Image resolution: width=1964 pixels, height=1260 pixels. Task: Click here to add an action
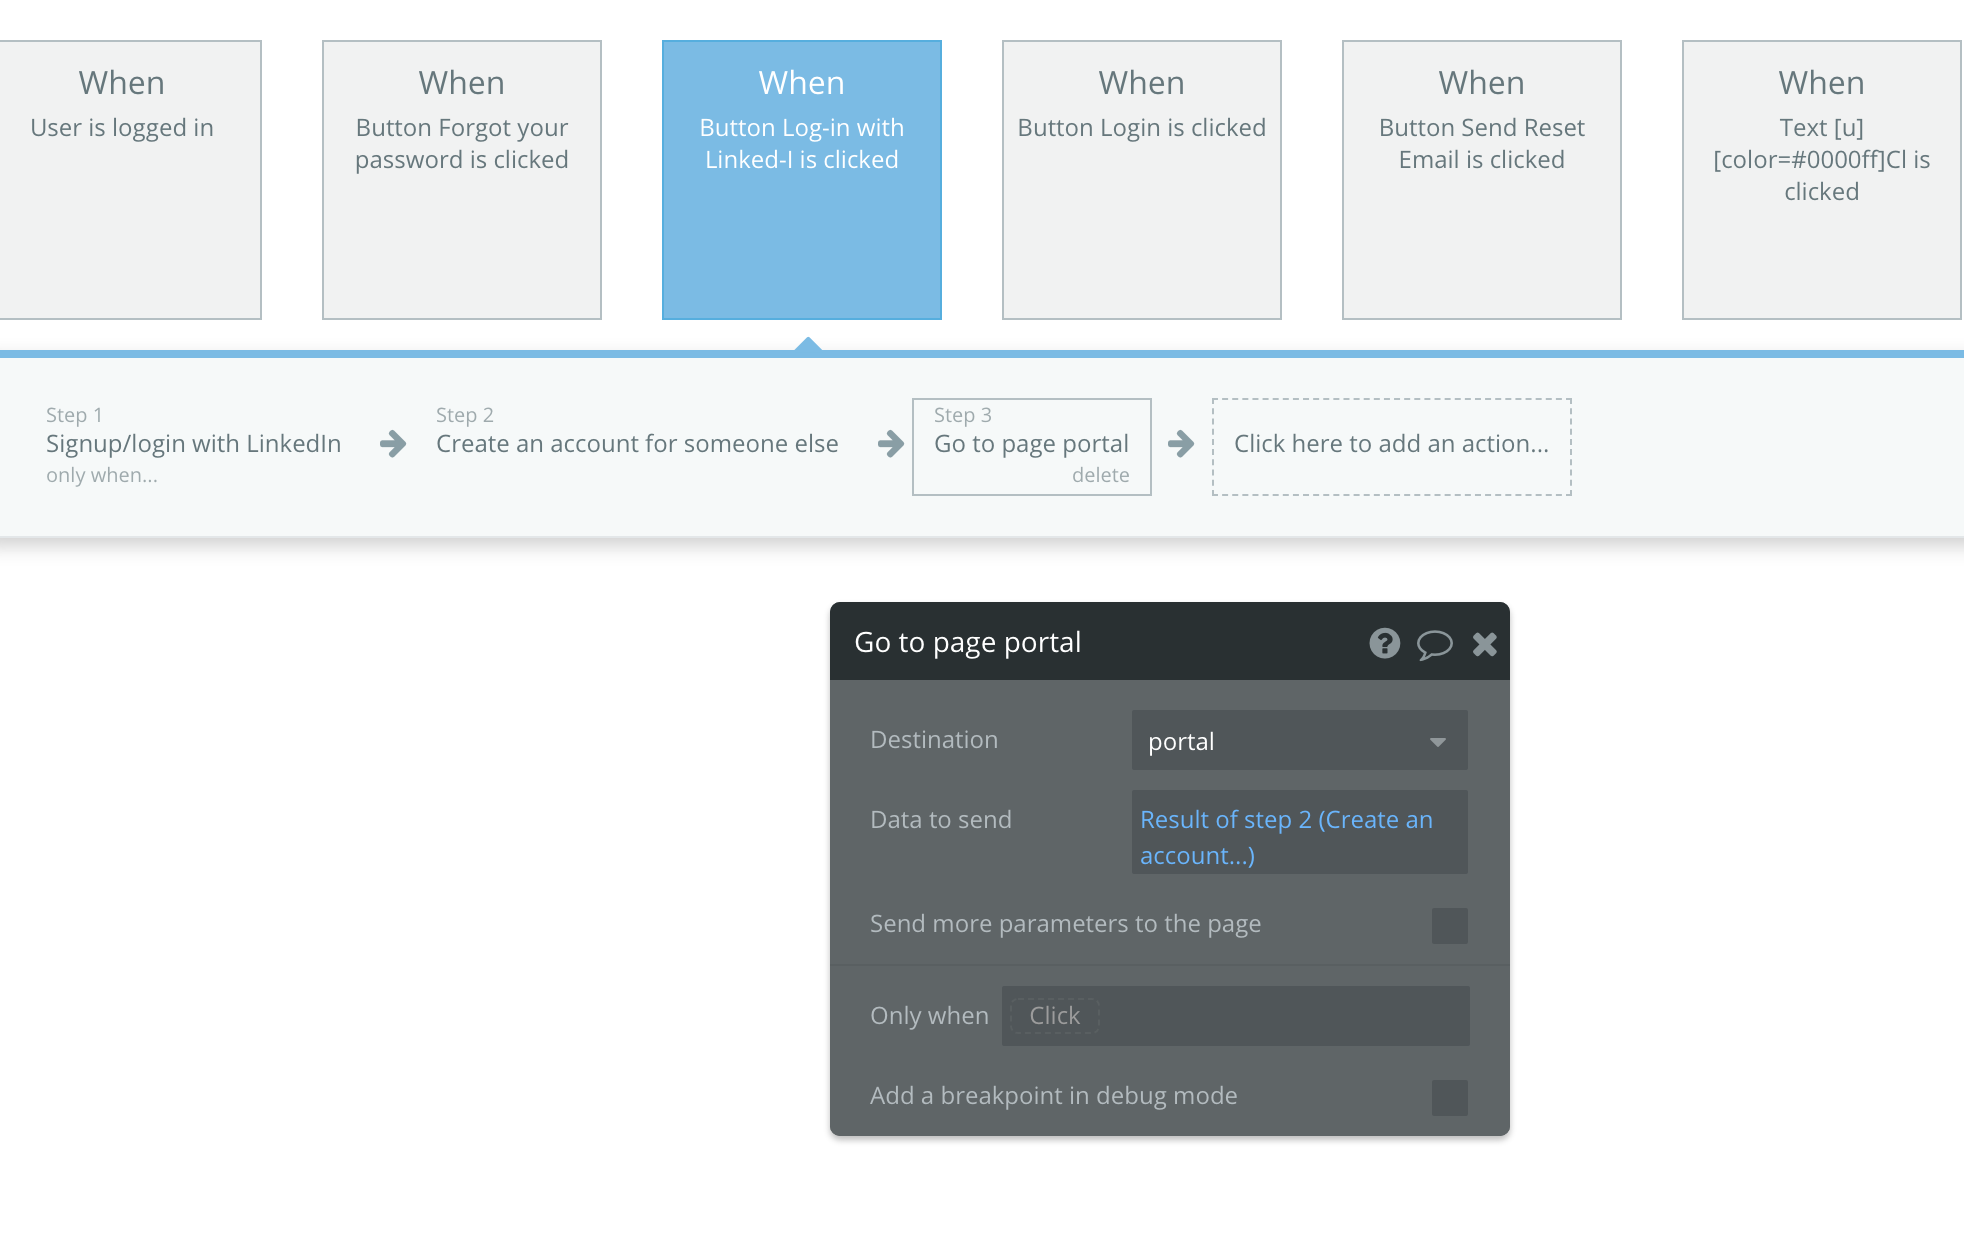(1391, 446)
